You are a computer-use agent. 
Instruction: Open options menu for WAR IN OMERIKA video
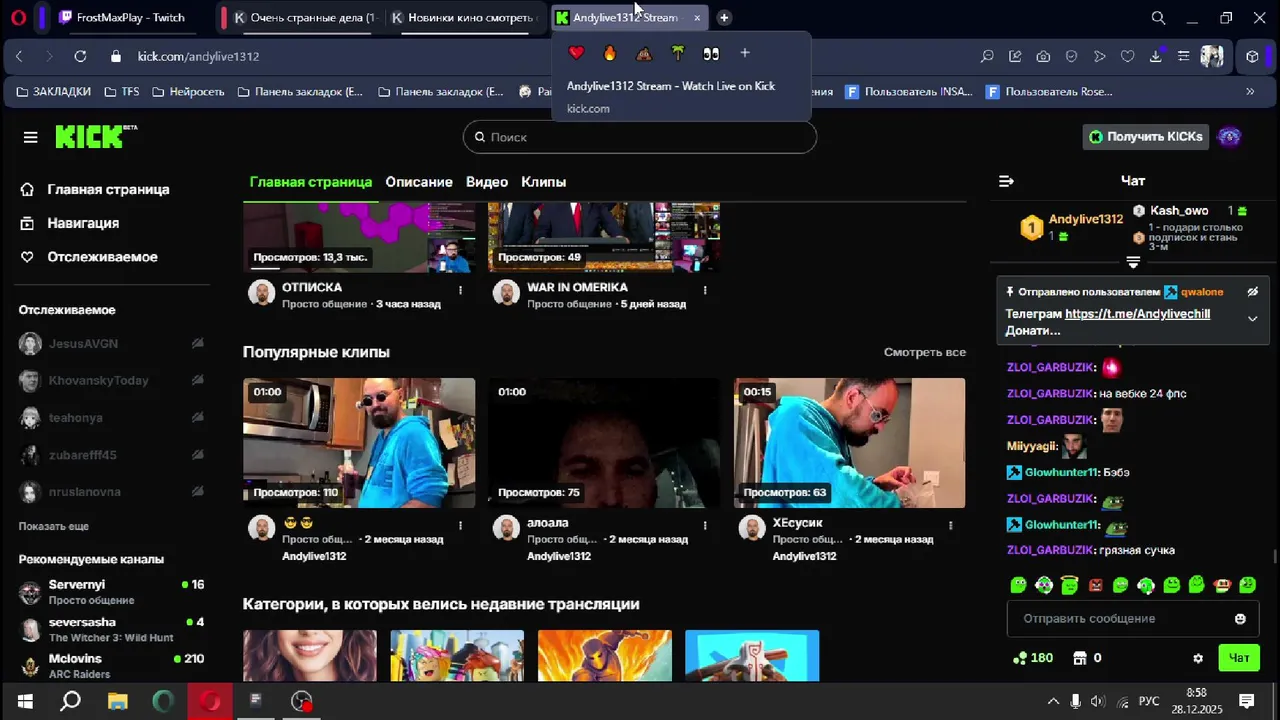click(705, 290)
